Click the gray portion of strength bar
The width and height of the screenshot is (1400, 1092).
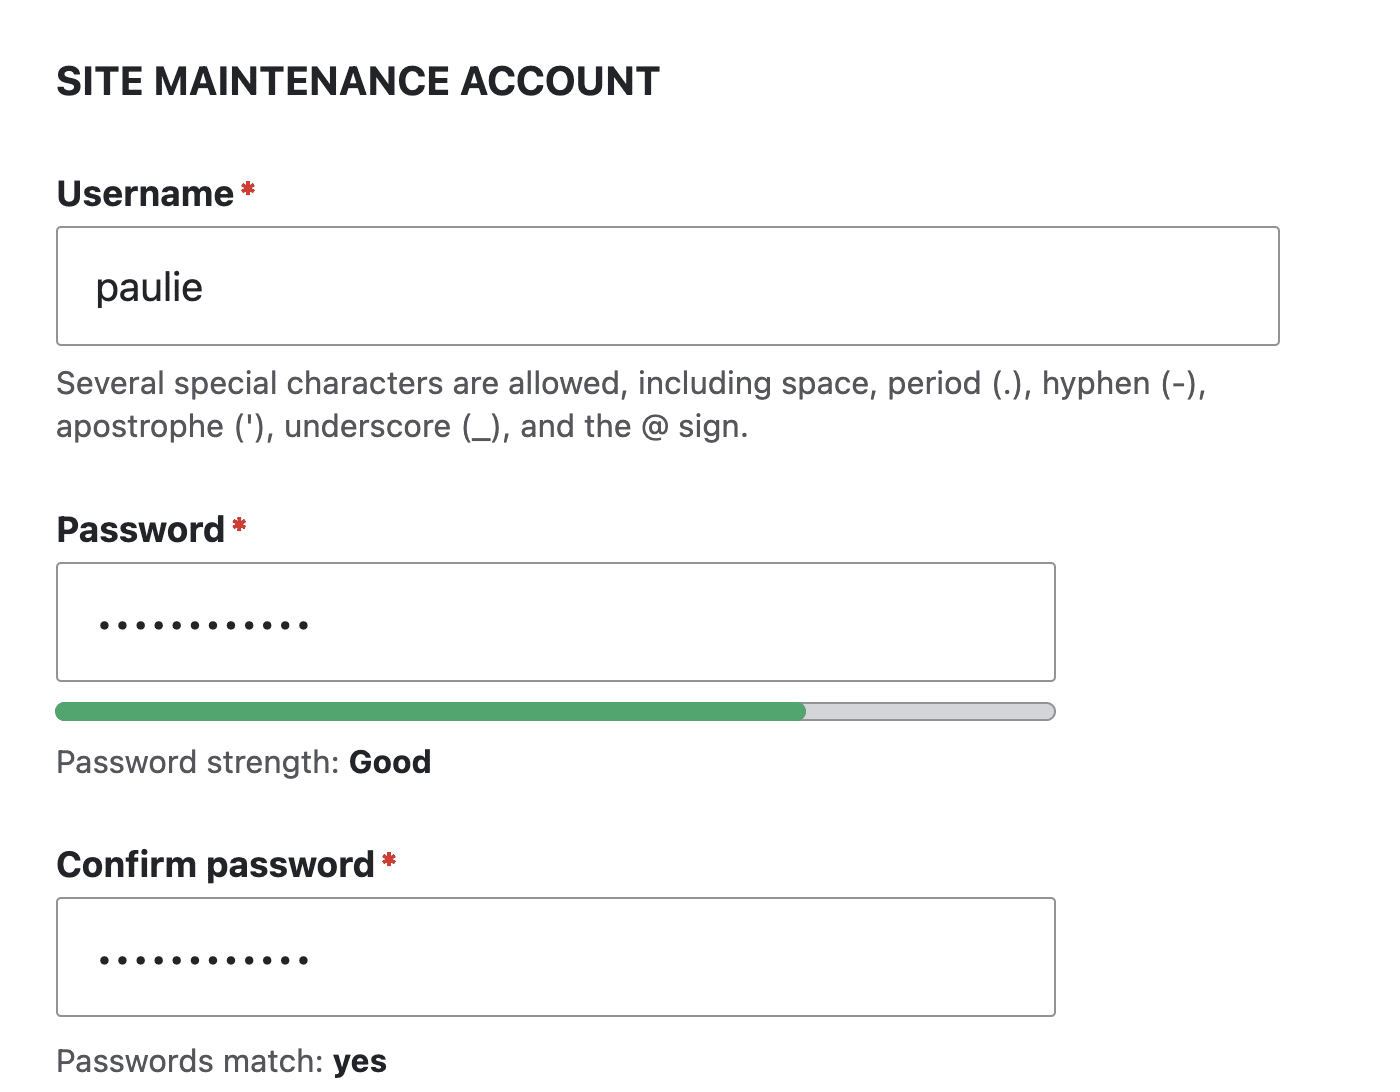930,711
